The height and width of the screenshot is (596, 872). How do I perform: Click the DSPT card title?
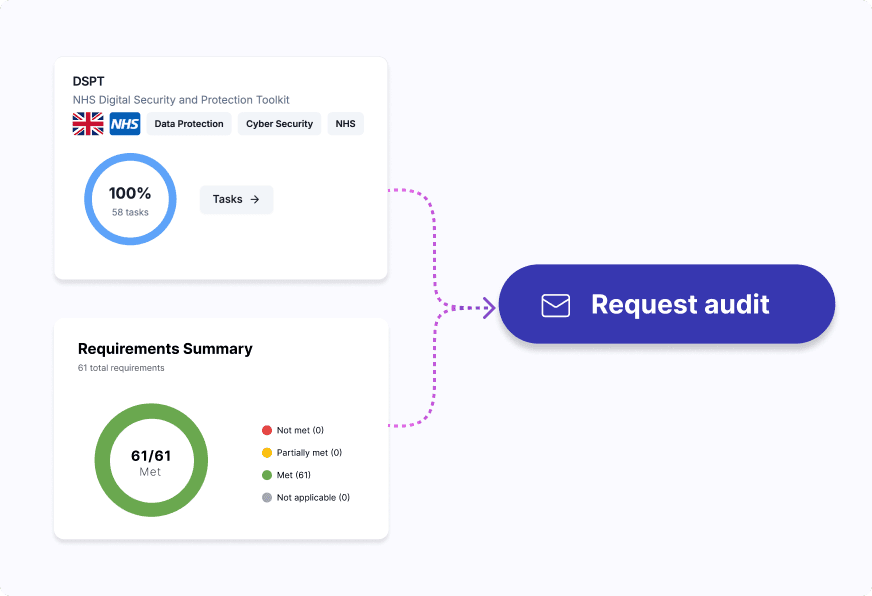point(88,81)
